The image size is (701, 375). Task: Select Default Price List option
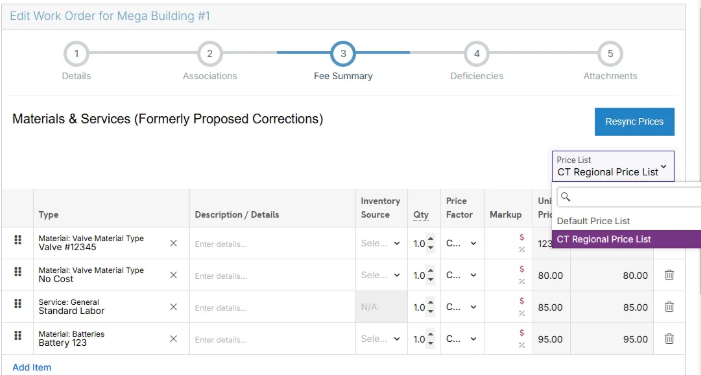point(593,221)
